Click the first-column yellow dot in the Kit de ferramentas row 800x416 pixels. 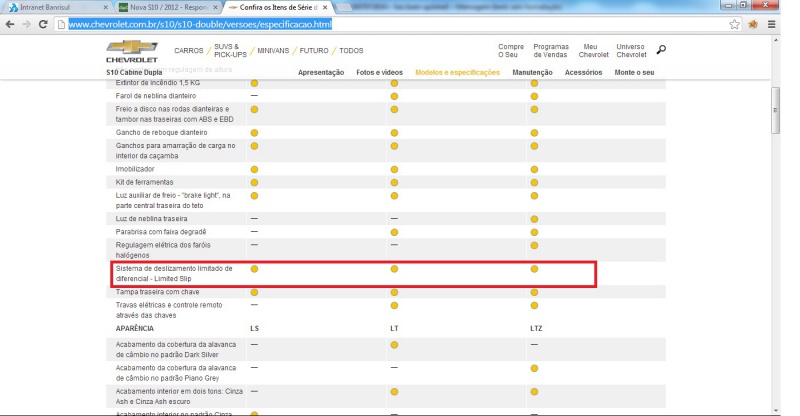click(x=254, y=183)
